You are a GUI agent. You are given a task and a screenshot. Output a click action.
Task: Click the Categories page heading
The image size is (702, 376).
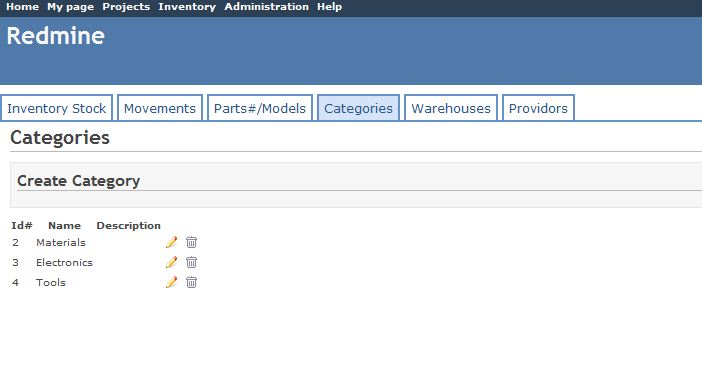click(60, 137)
